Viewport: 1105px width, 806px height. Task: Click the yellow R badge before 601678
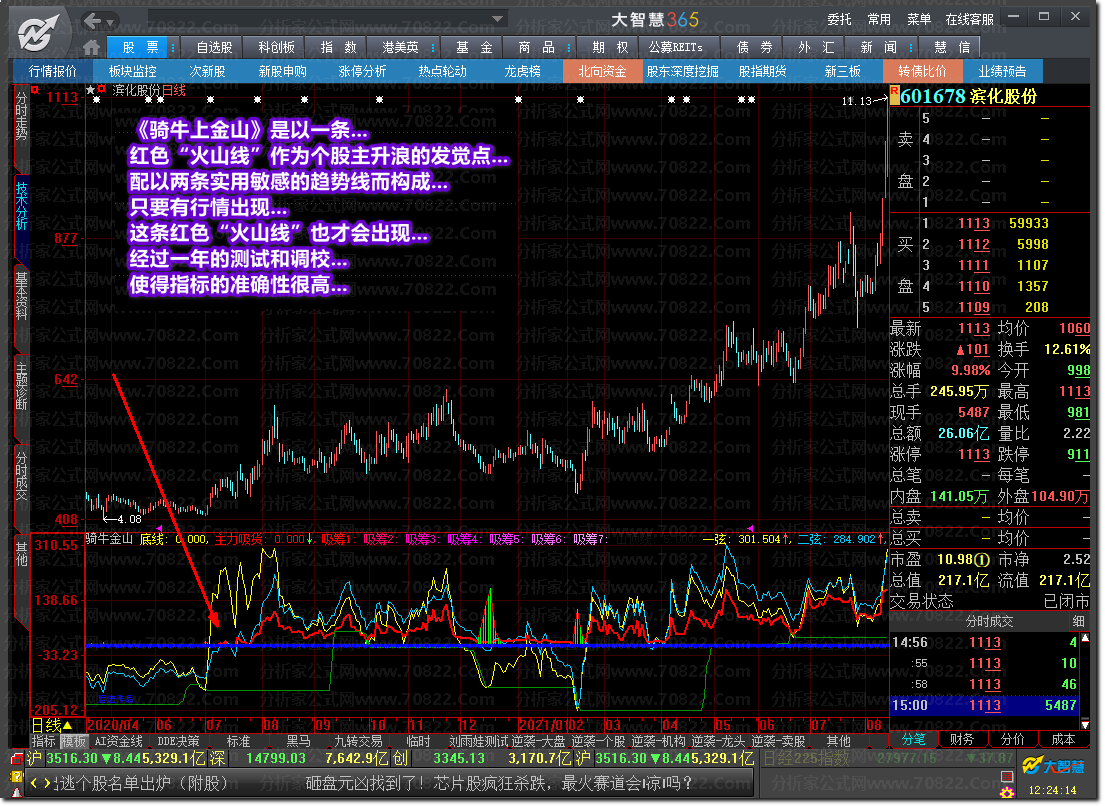(x=894, y=96)
